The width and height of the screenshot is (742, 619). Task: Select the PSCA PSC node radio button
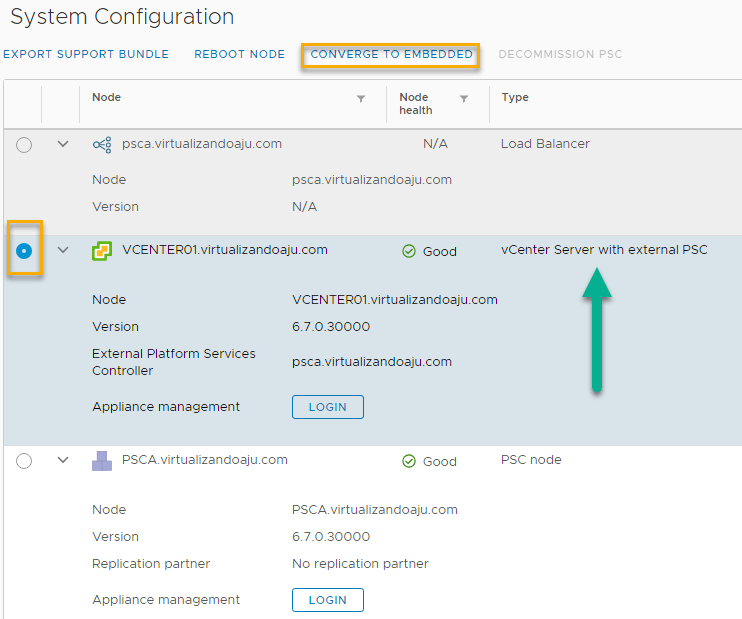[24, 461]
